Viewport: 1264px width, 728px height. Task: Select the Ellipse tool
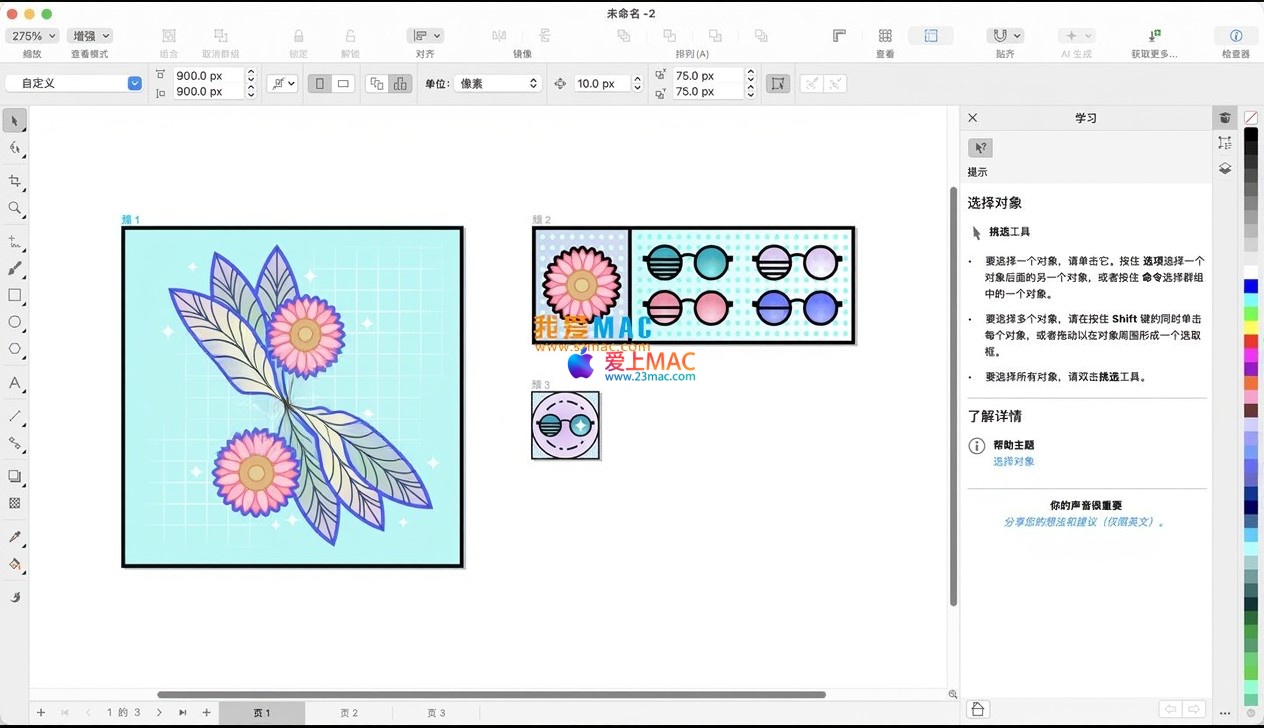(14, 322)
